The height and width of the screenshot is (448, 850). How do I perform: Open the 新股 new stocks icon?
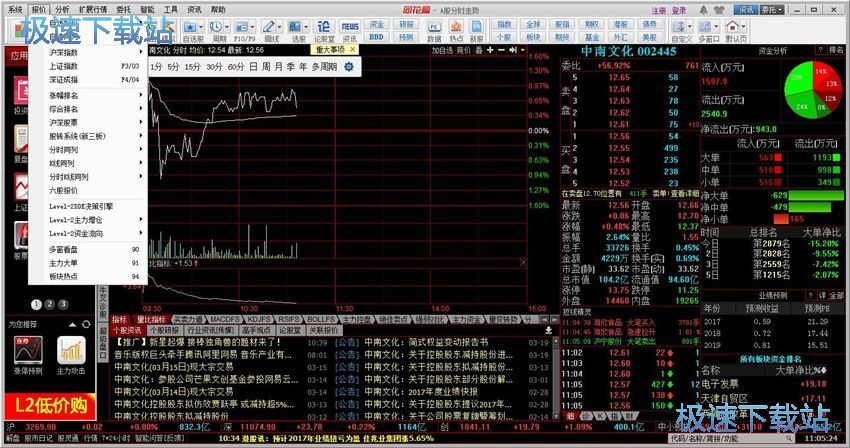[x=476, y=27]
